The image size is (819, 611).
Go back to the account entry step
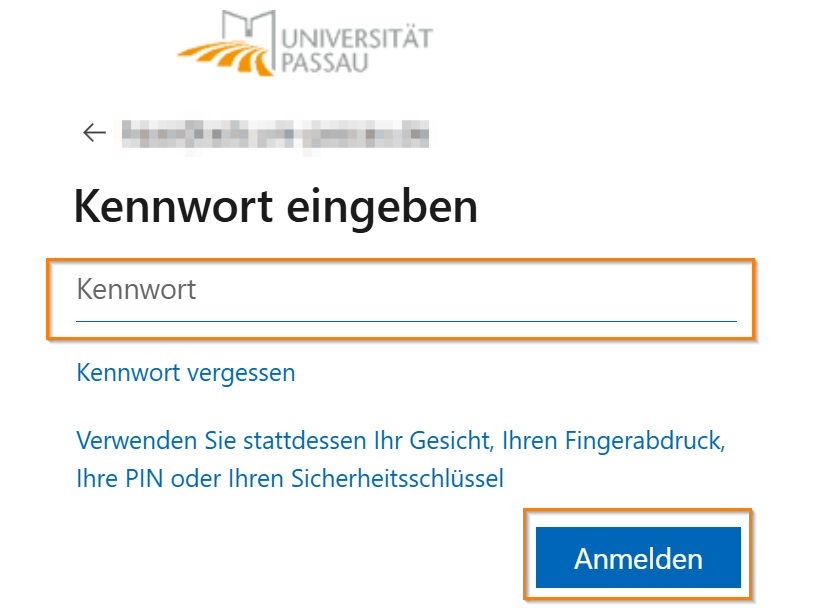[x=95, y=133]
